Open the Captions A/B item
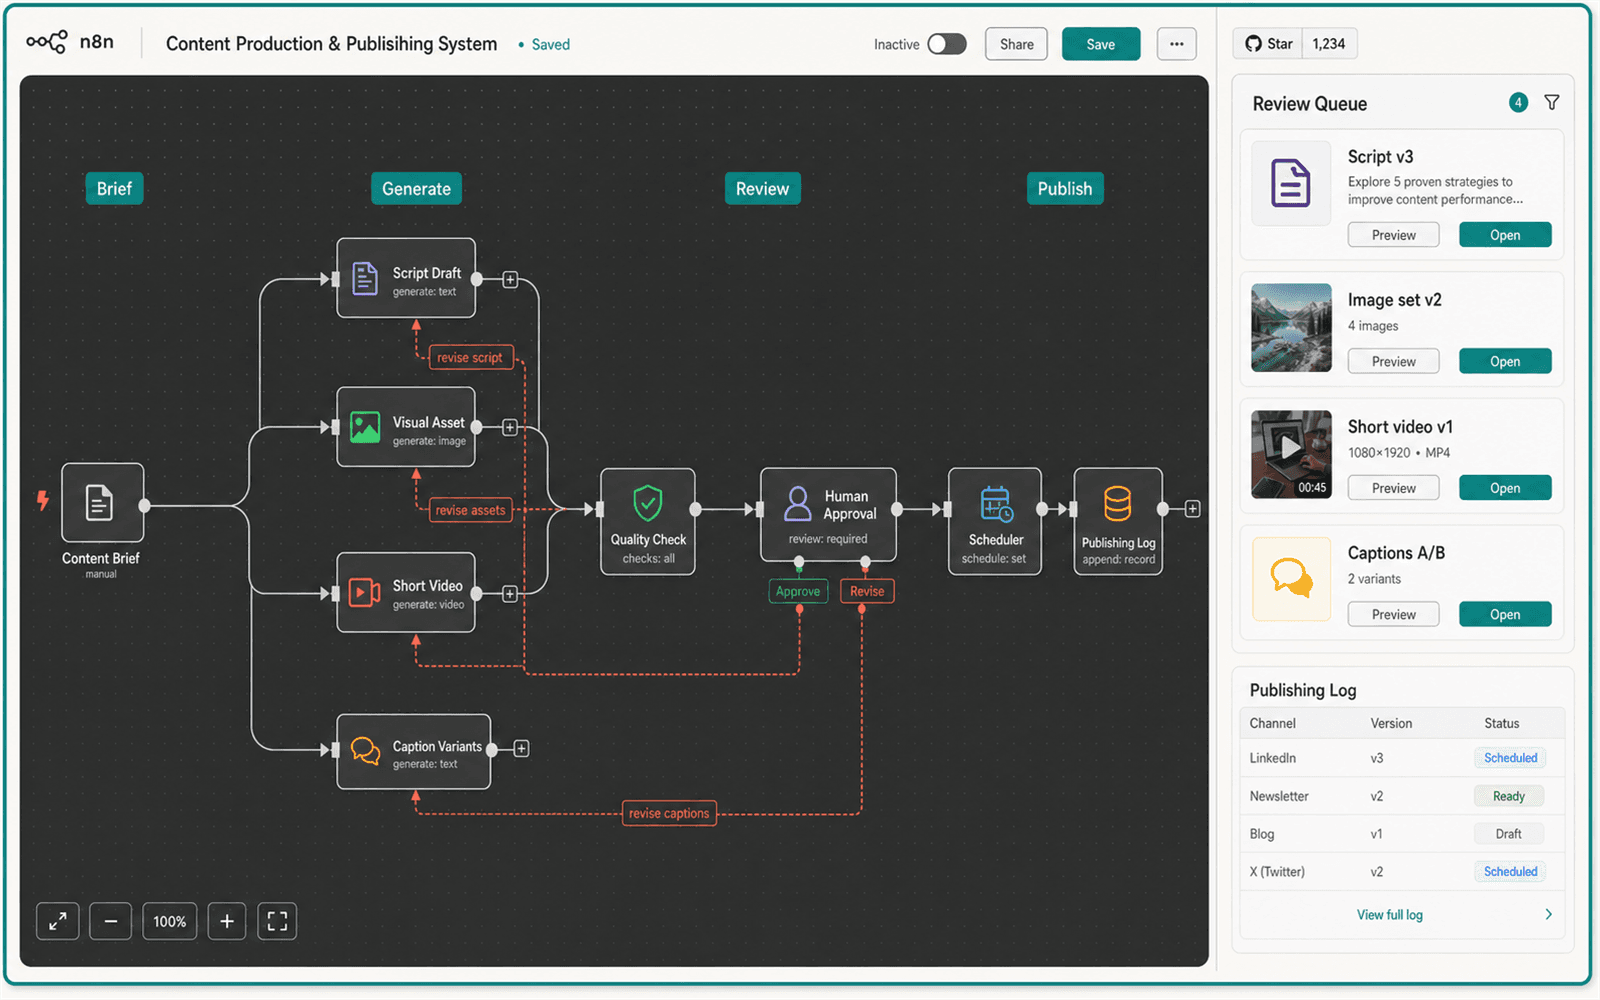This screenshot has width=1600, height=1000. tap(1505, 614)
